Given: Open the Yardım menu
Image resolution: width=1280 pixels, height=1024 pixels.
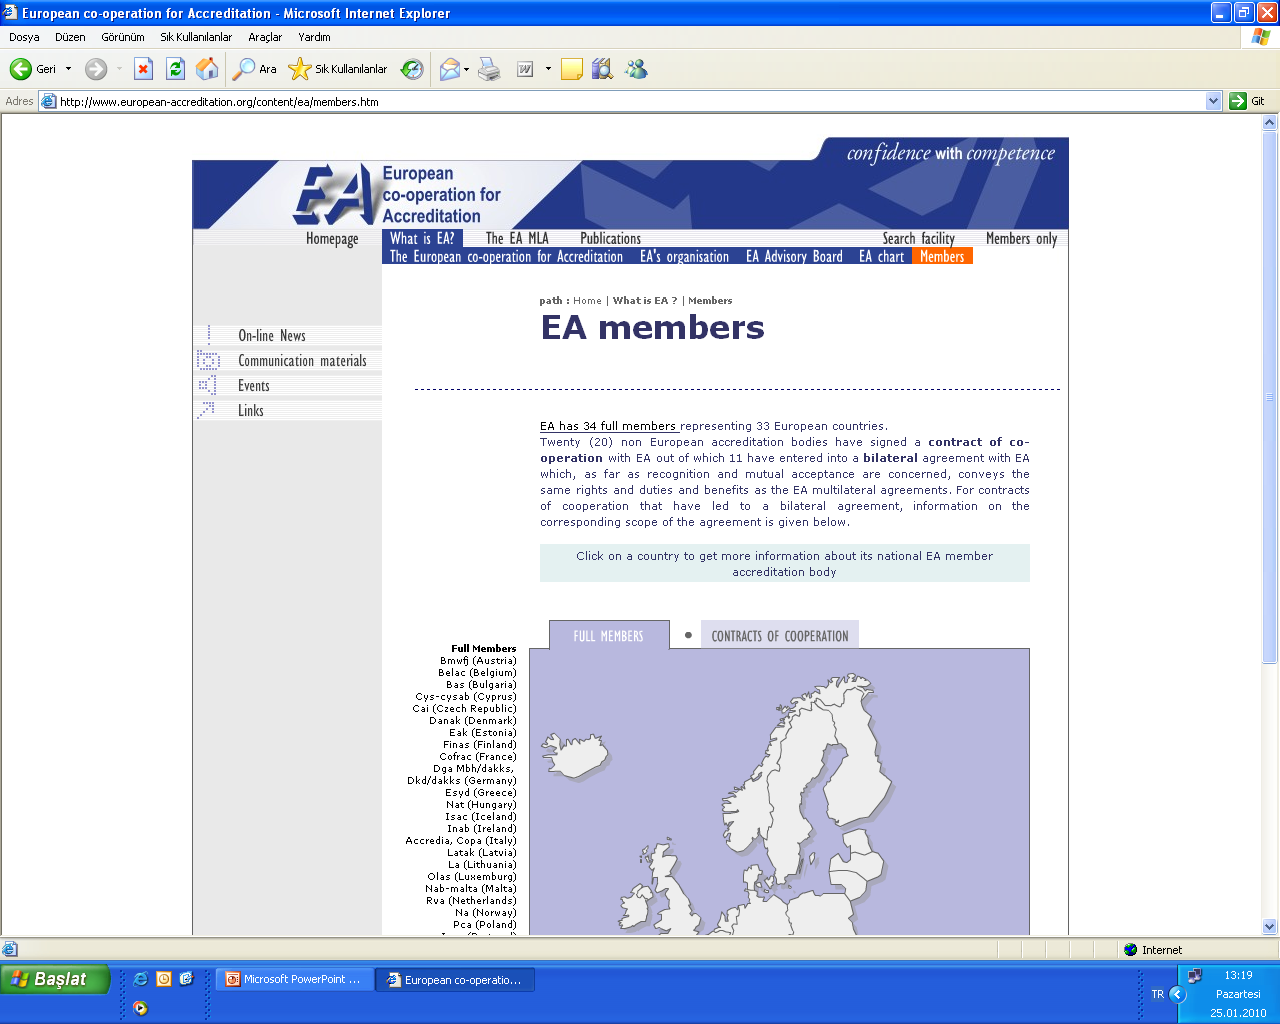Looking at the screenshot, I should coord(314,37).
